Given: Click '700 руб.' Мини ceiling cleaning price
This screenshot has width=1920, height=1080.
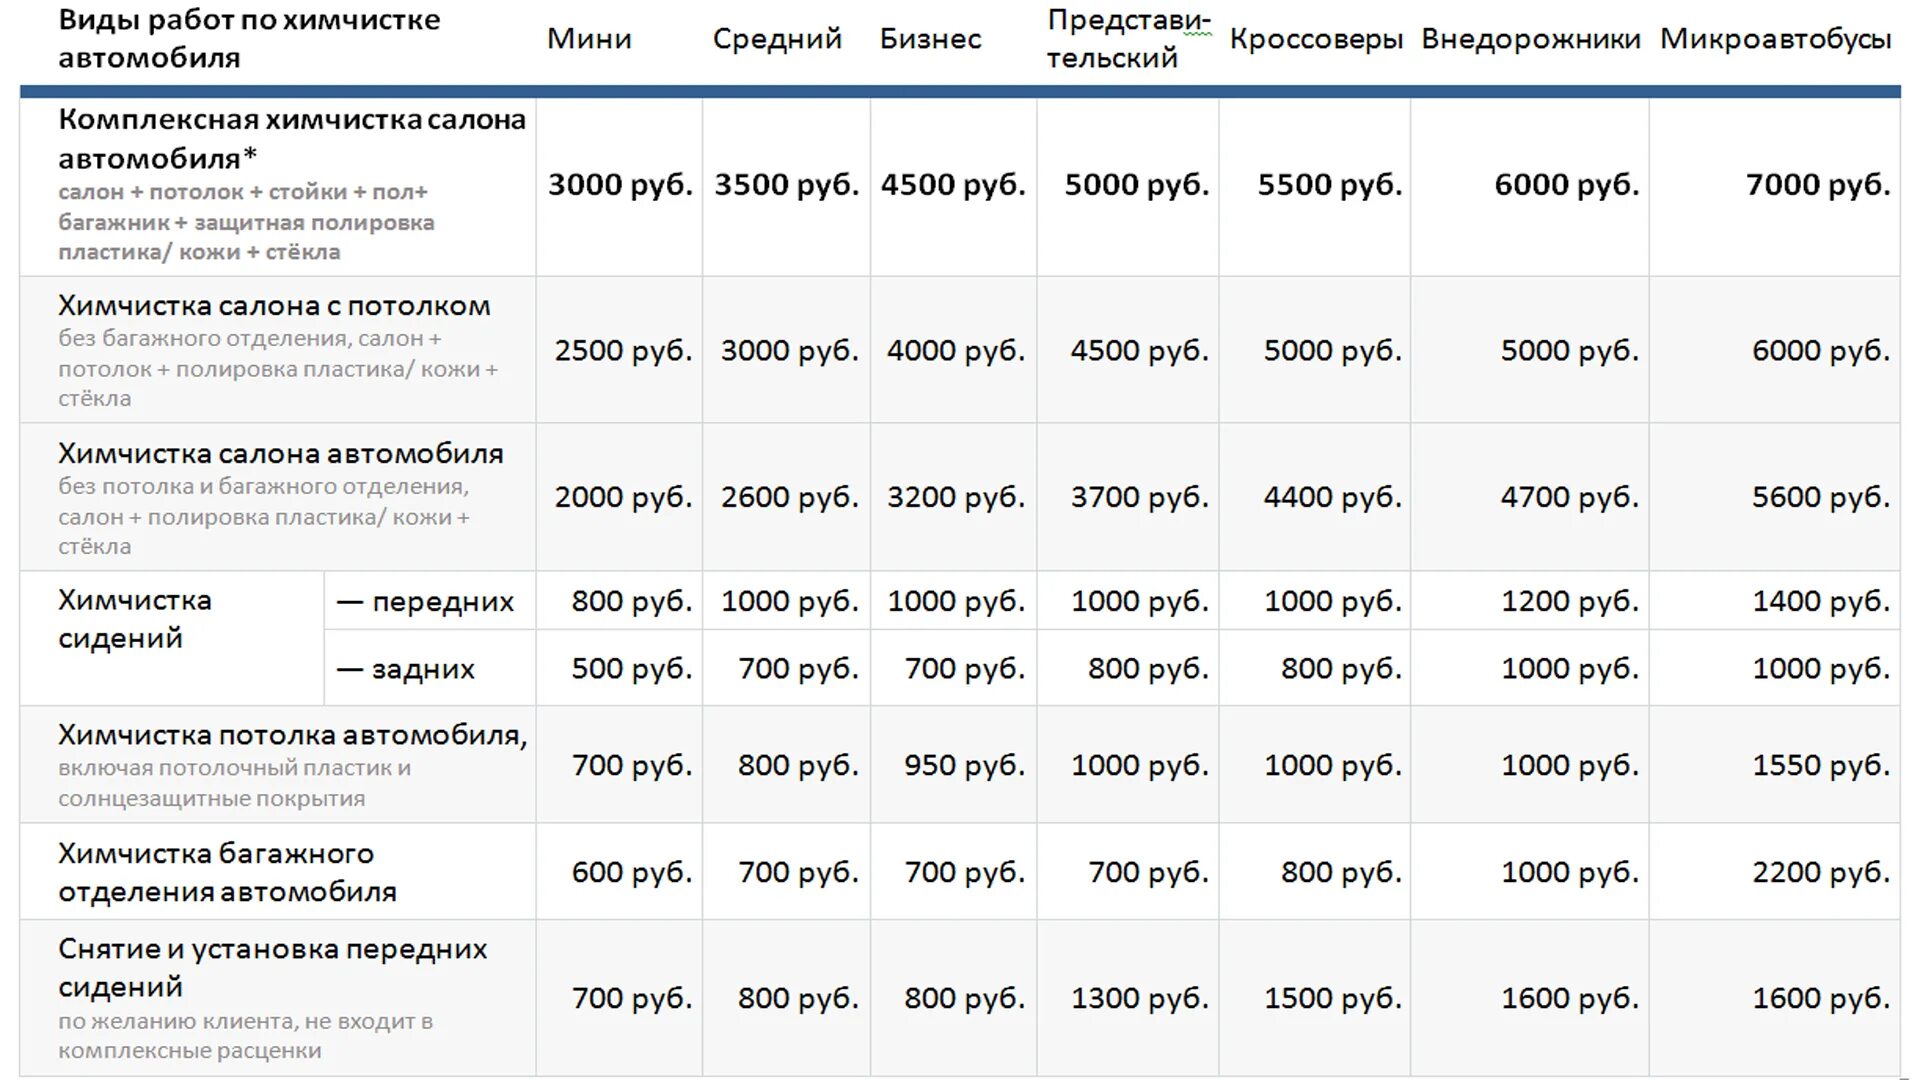Looking at the screenshot, I should point(632,765).
